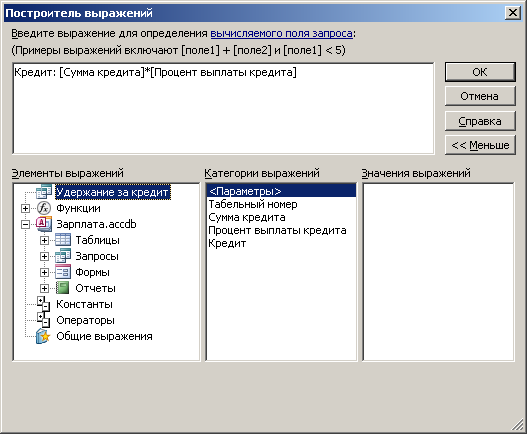527x434 pixels.
Task: Click the Формы forms icon
Action: coord(63,272)
